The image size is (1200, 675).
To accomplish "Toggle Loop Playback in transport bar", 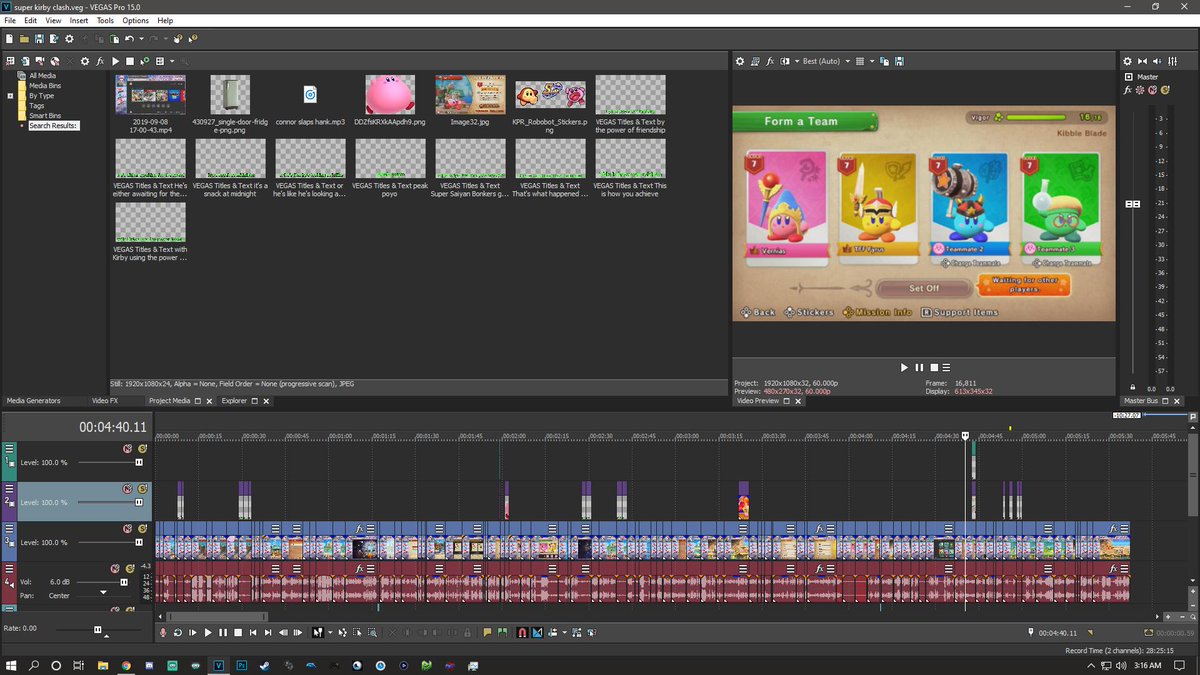I will tap(178, 633).
